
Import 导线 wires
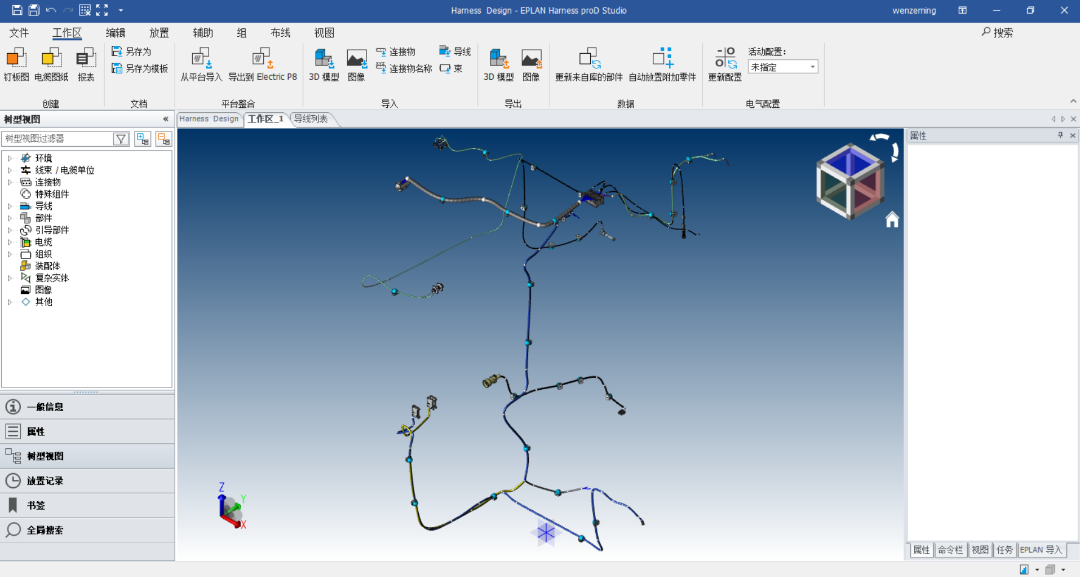(455, 52)
